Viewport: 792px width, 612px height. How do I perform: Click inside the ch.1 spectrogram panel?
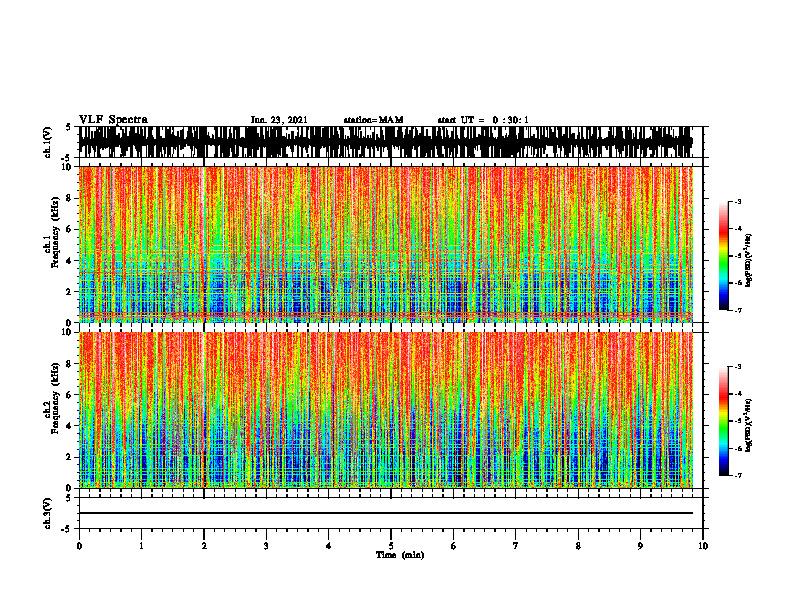(386, 244)
